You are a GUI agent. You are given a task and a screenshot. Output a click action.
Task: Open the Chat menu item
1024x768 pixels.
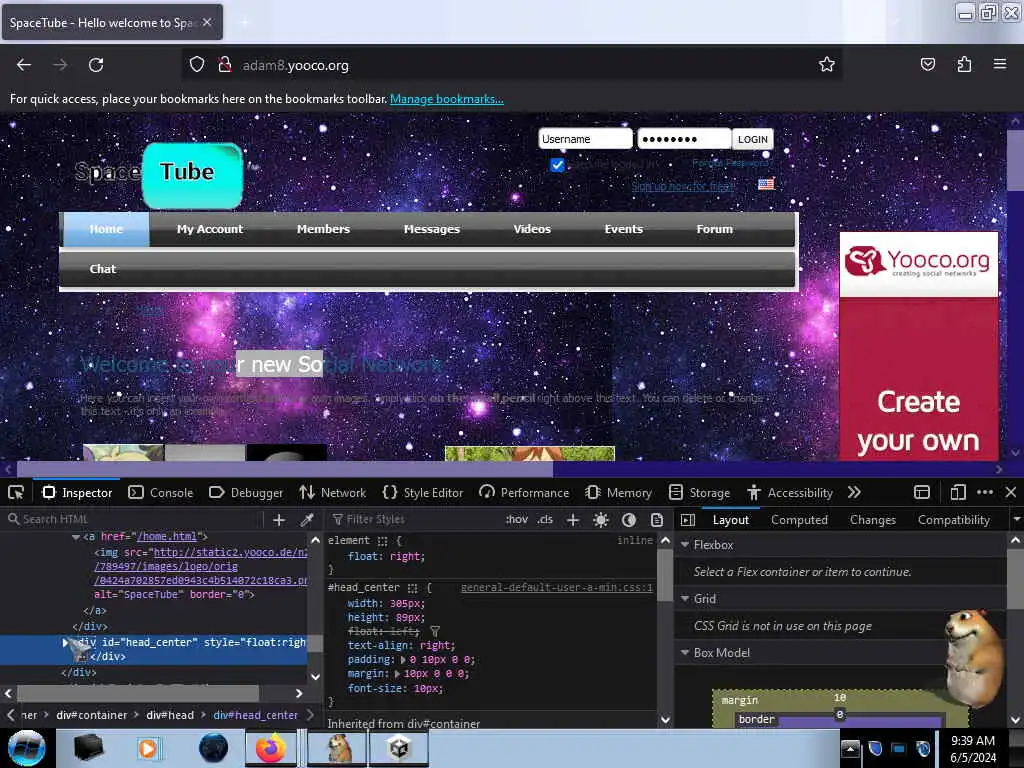coord(103,269)
